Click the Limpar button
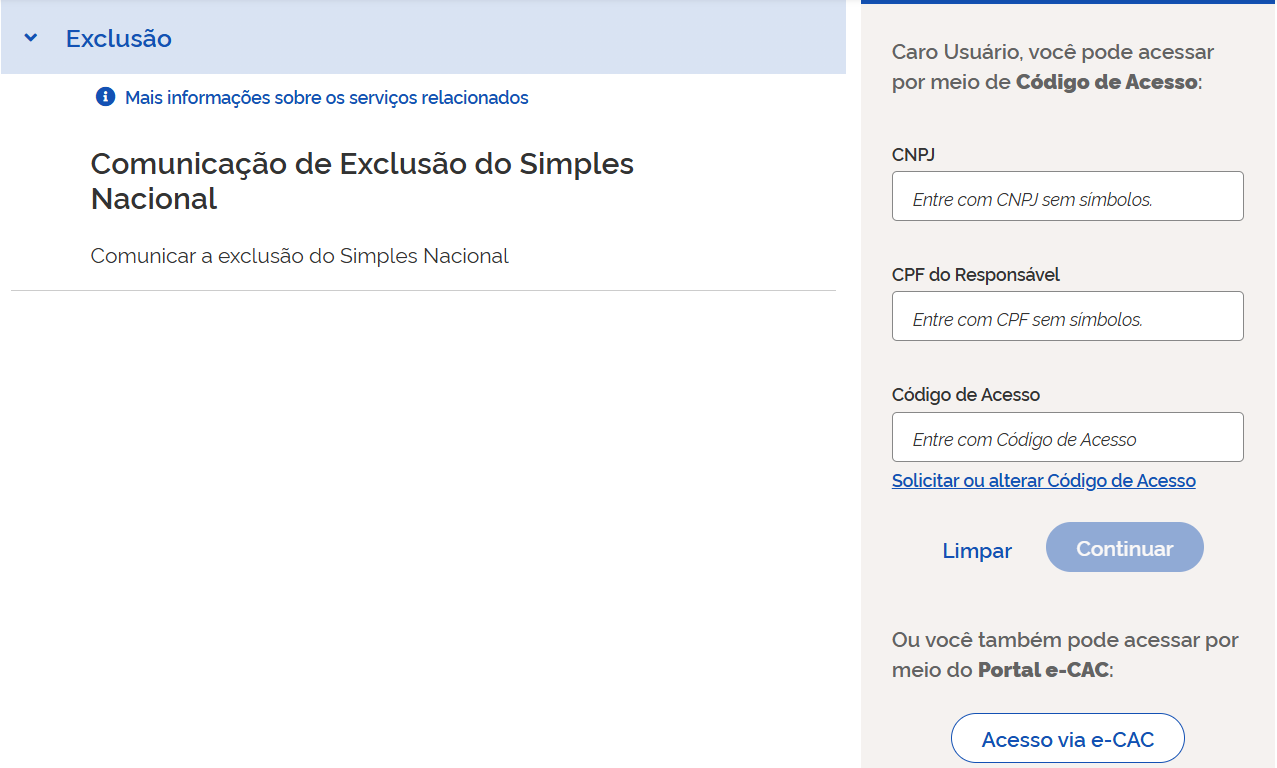The width and height of the screenshot is (1277, 768). 977,551
